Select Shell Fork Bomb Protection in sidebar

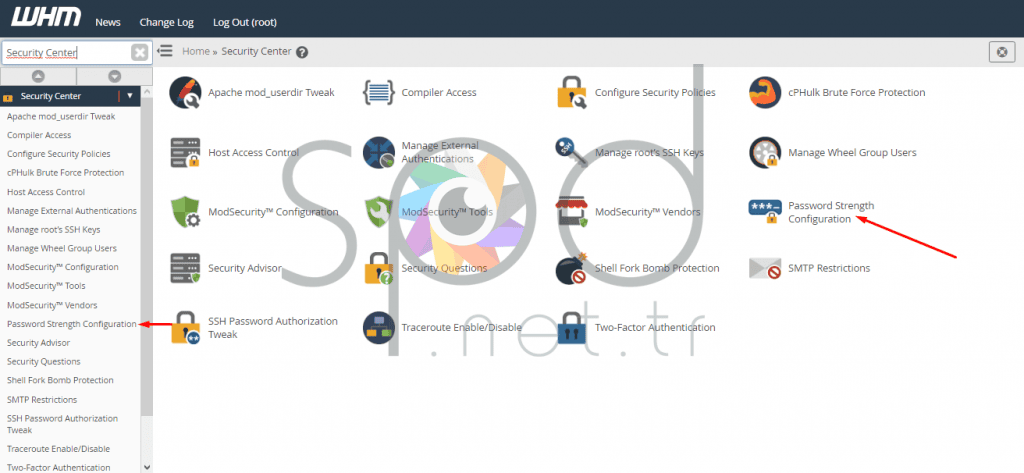[x=60, y=380]
